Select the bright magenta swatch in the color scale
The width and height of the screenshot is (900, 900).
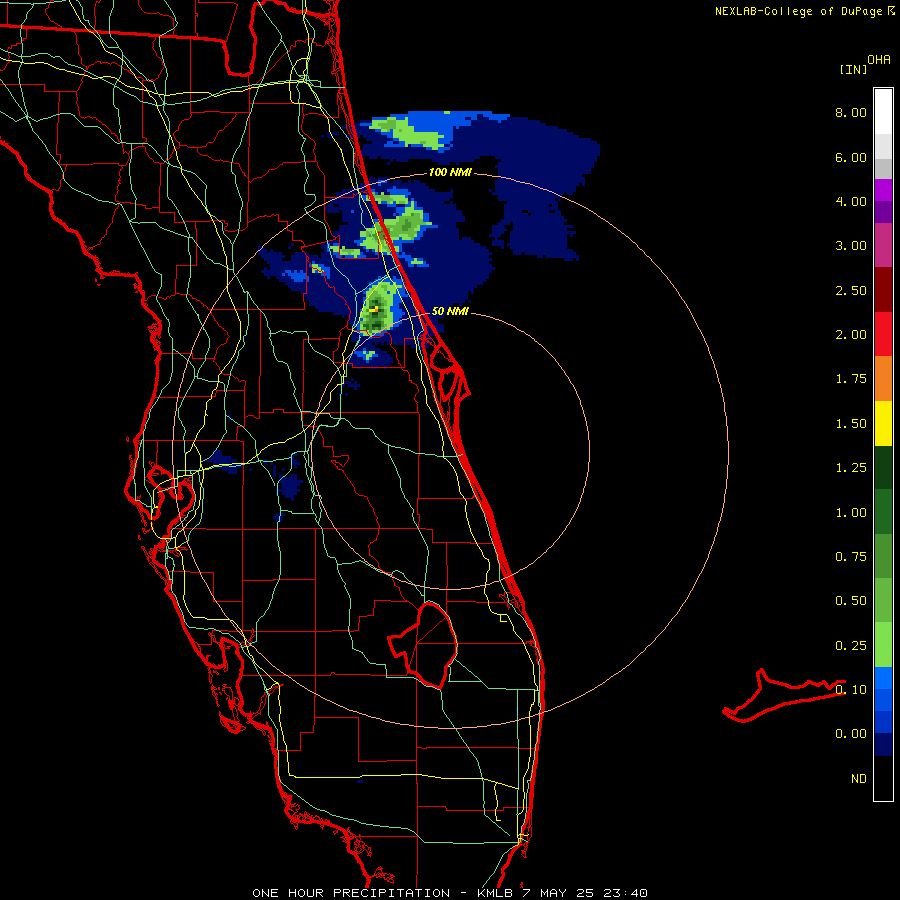(883, 190)
